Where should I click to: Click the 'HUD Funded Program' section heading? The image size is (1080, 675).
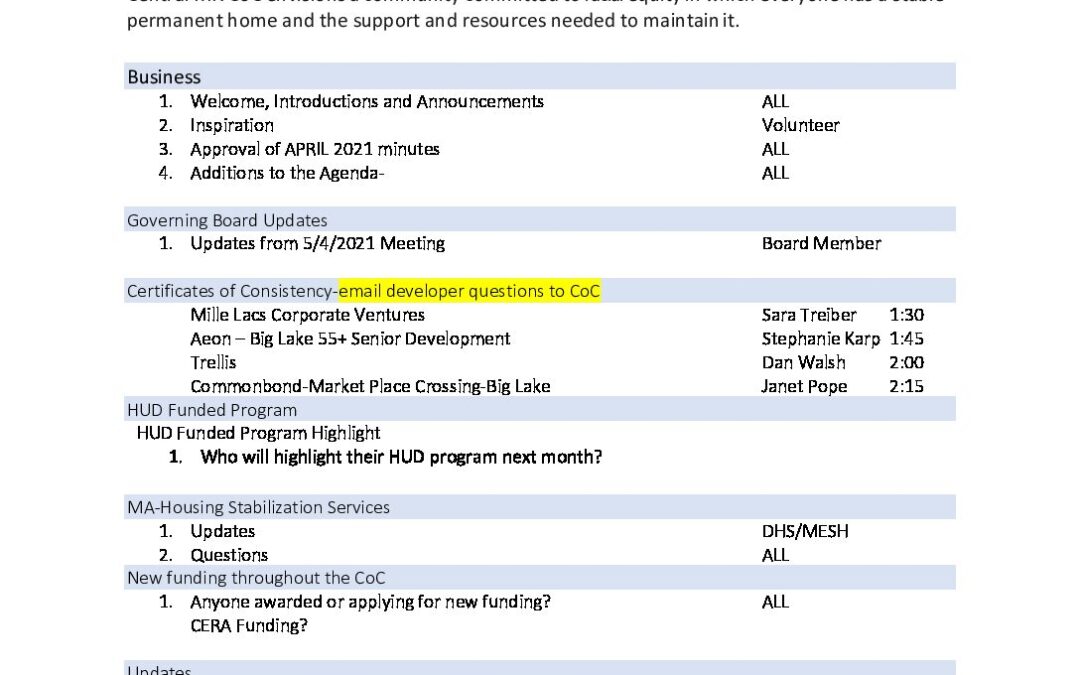211,410
